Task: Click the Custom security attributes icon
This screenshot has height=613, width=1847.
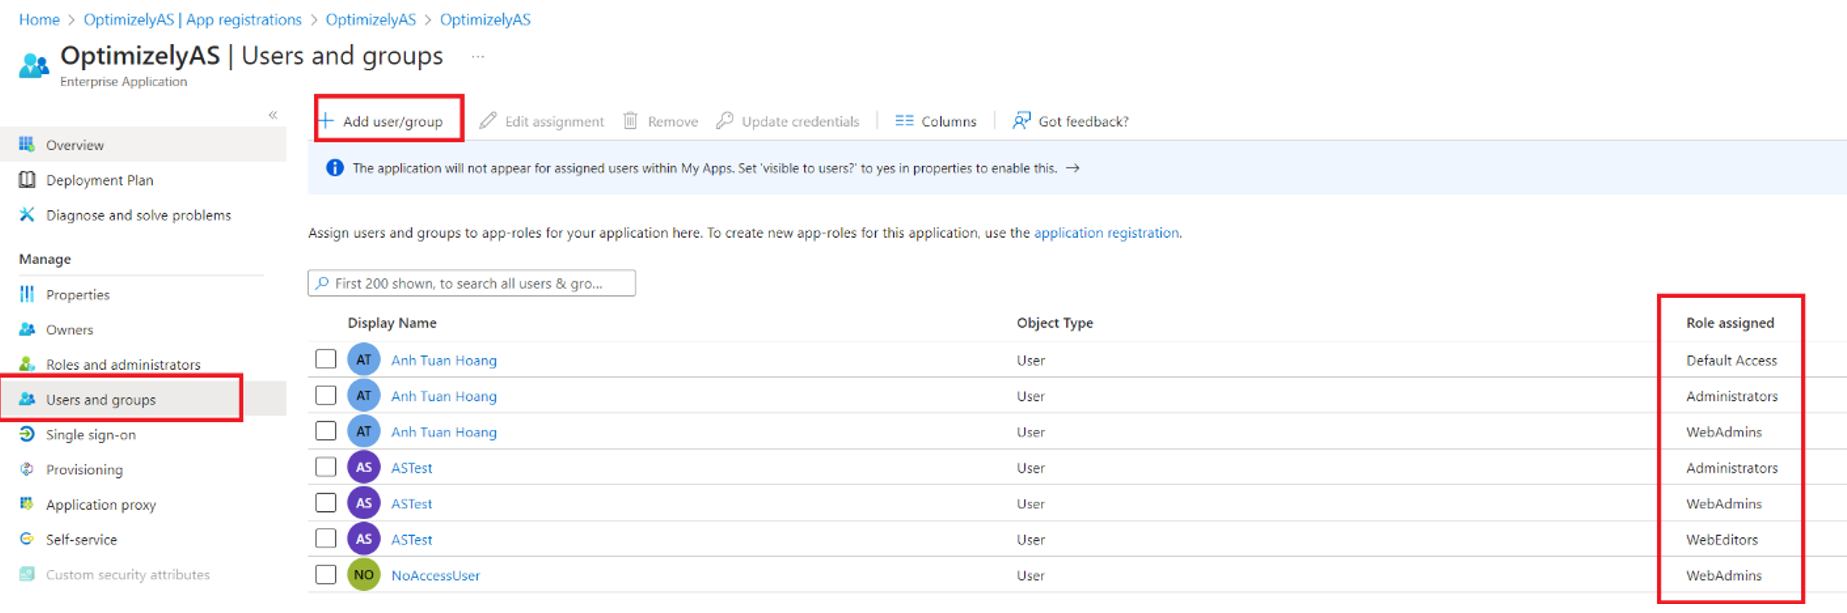Action: point(27,574)
